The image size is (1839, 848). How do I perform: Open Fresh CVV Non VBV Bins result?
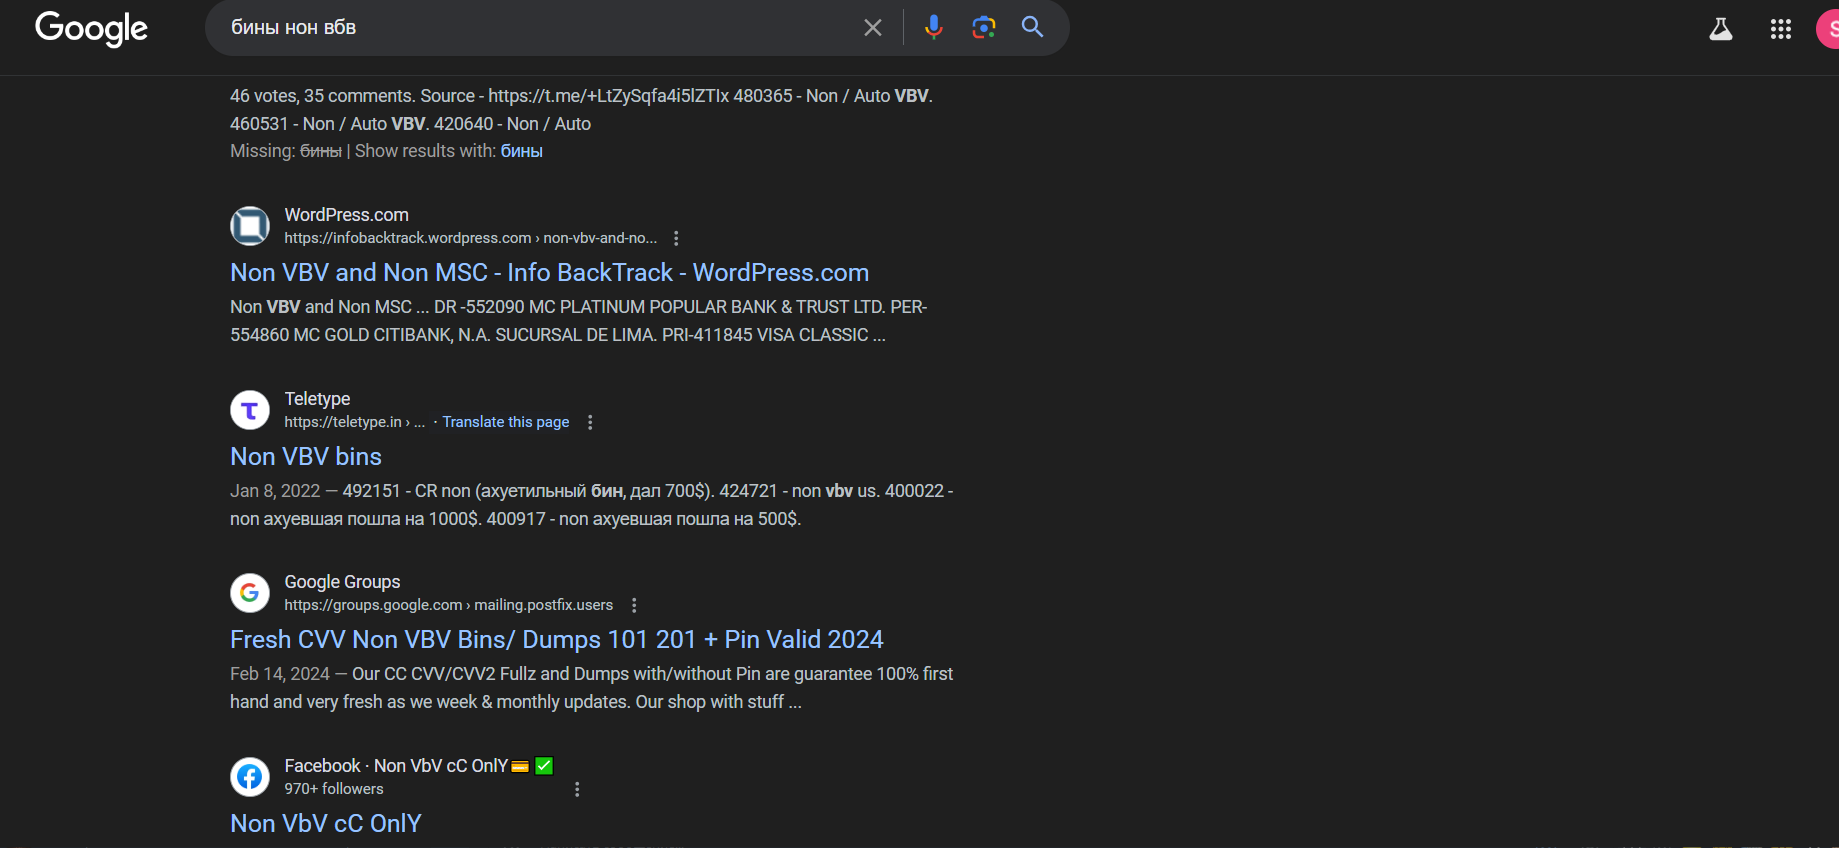(x=556, y=640)
